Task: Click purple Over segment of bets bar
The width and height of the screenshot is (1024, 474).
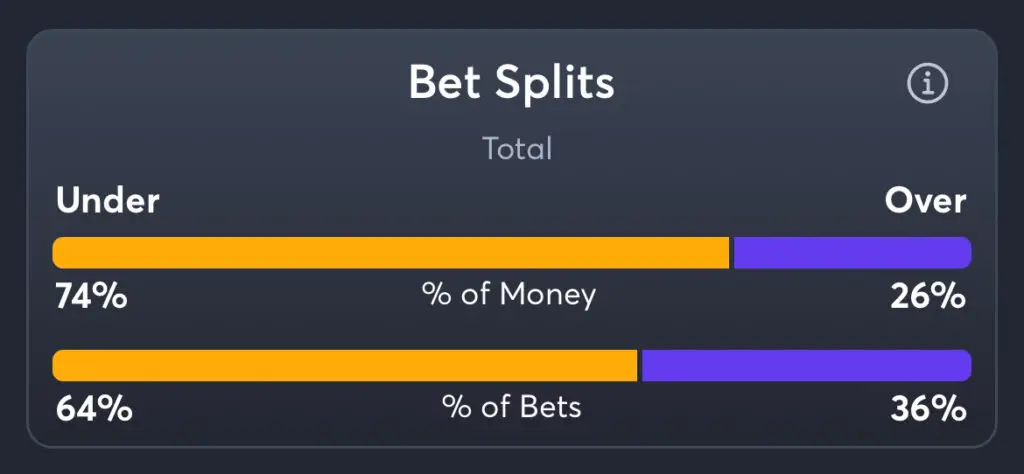Action: click(x=807, y=366)
